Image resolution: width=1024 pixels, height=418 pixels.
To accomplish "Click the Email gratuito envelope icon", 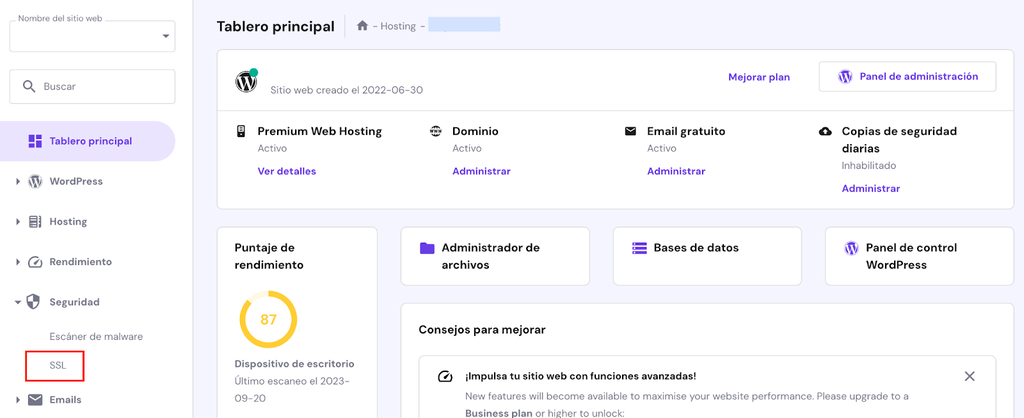I will [630, 131].
